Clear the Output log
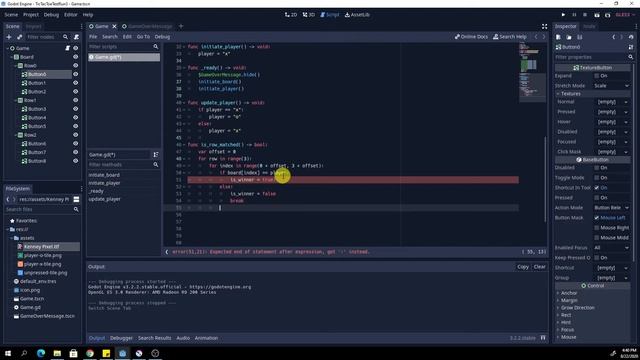 540,267
